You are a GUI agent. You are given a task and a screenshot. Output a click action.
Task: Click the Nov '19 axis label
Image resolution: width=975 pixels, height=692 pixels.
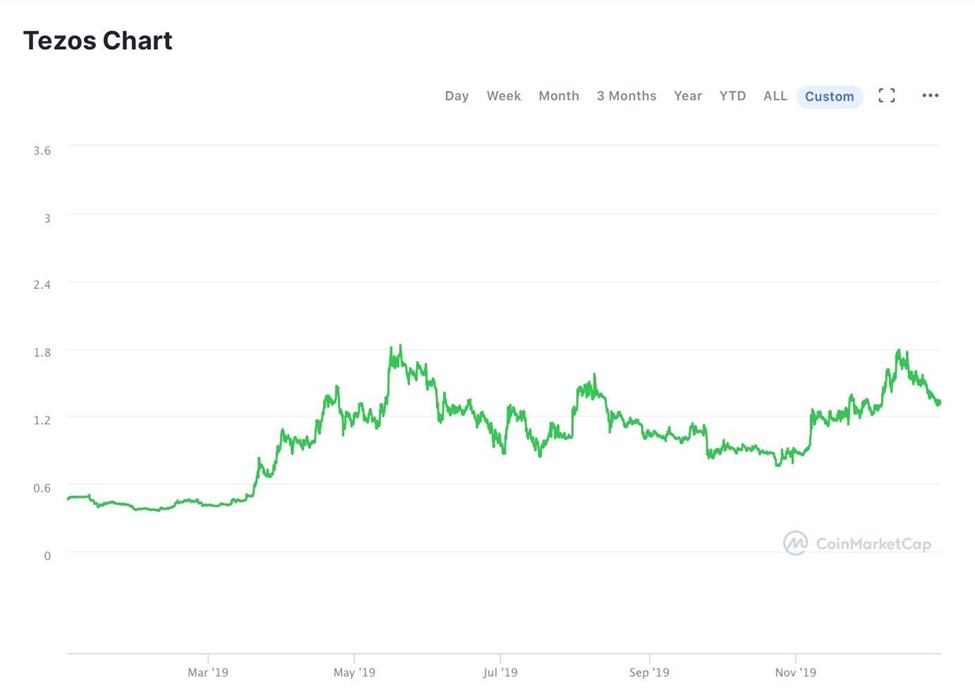point(795,672)
